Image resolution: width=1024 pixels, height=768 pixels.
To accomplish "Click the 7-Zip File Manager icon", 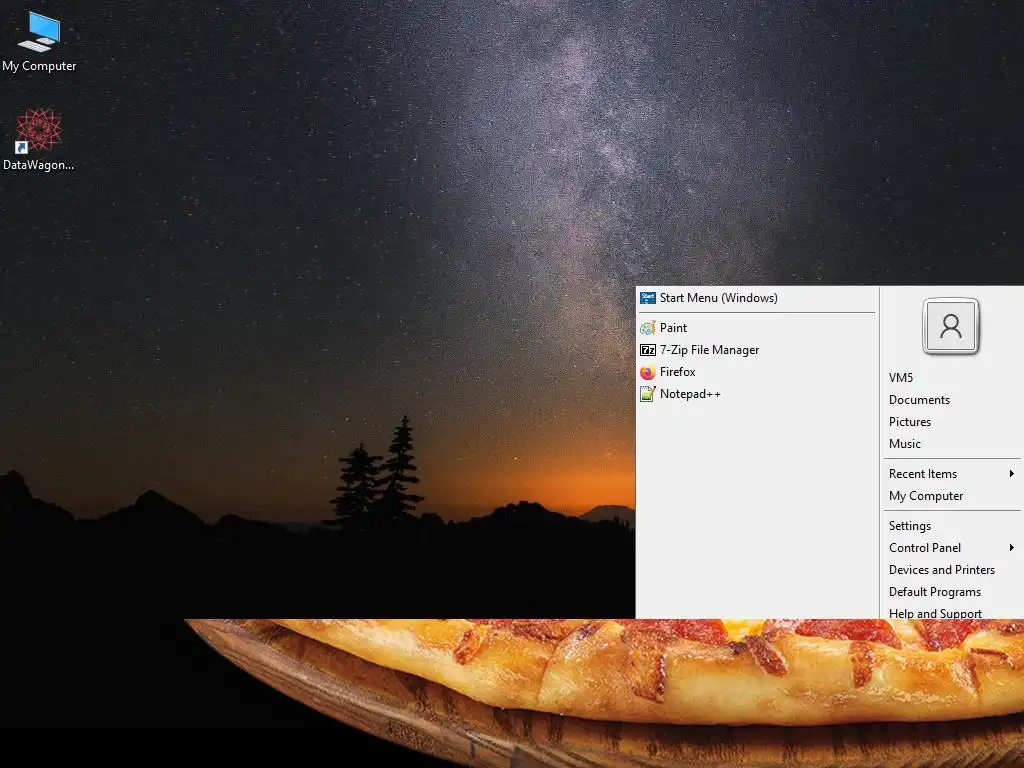I will click(647, 350).
